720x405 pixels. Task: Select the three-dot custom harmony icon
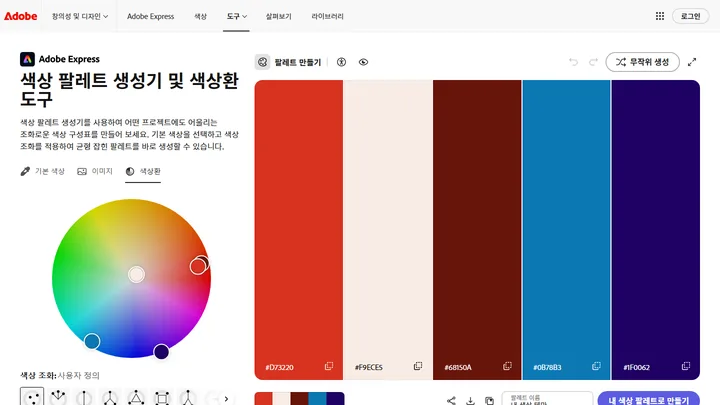[x=32, y=397]
